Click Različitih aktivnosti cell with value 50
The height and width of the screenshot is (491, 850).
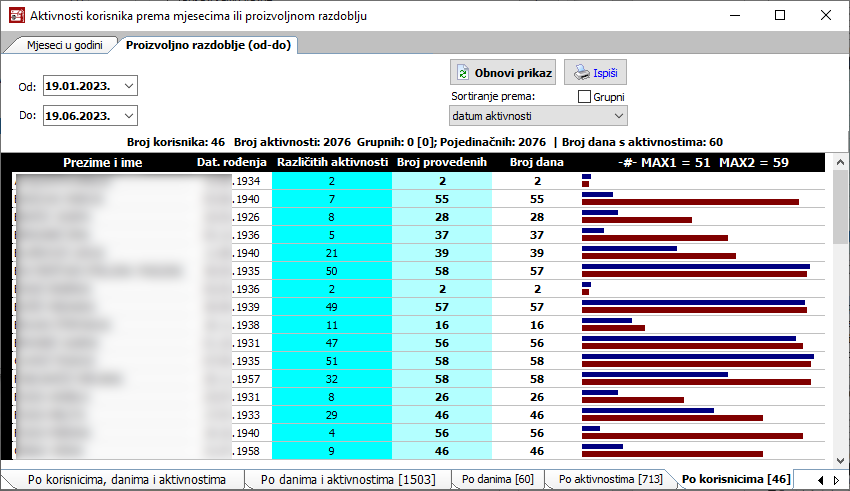click(332, 271)
